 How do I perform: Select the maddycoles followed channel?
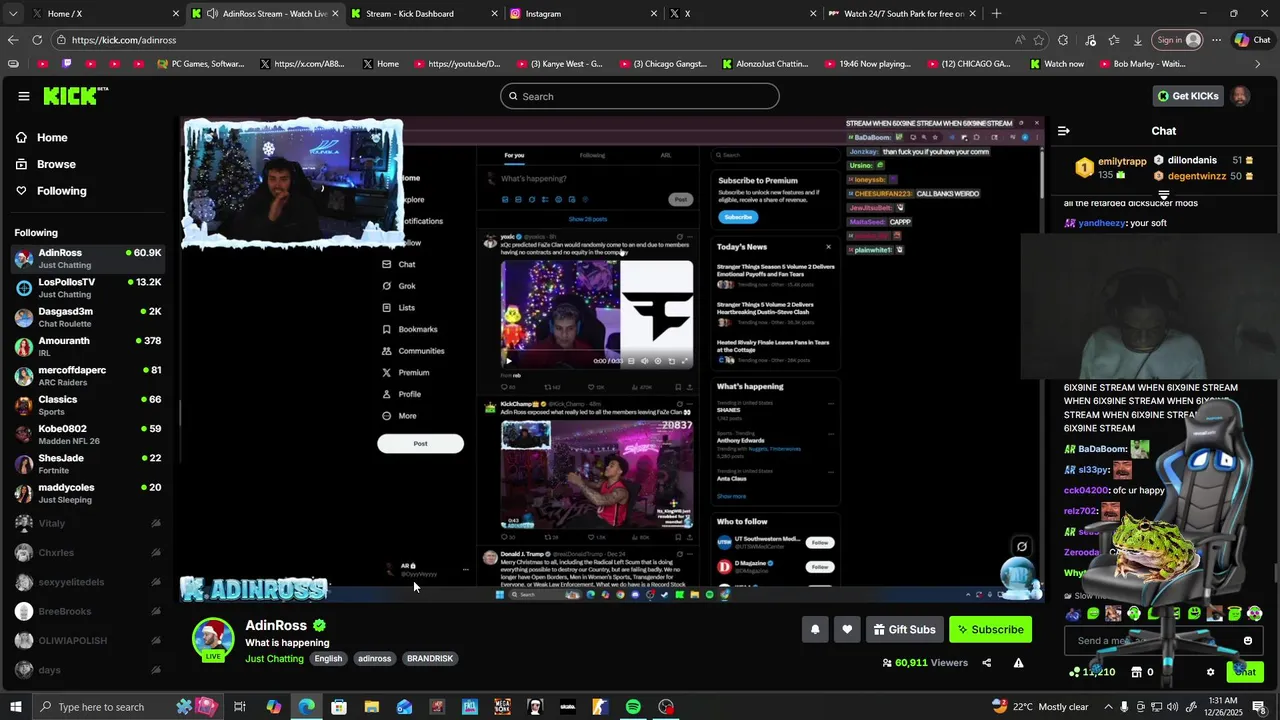89,493
